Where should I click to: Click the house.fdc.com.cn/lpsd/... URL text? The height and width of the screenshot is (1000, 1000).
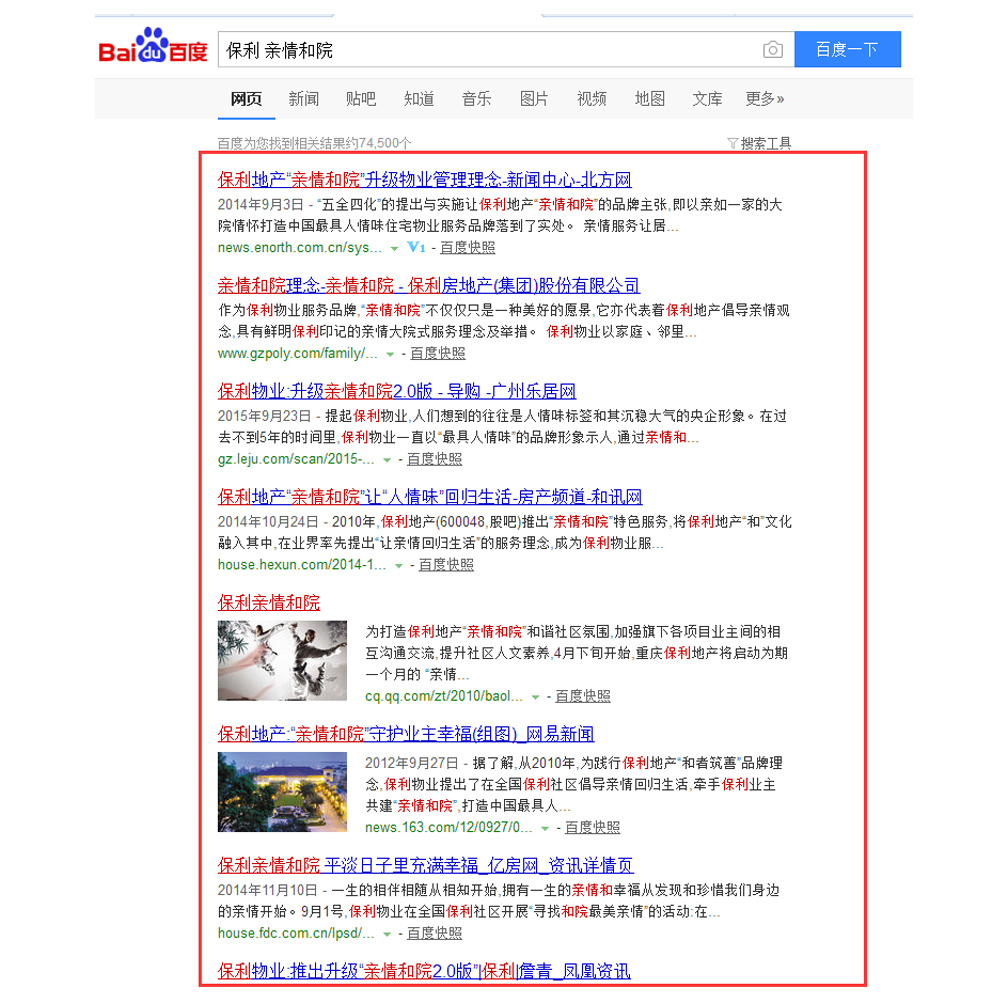tap(296, 934)
